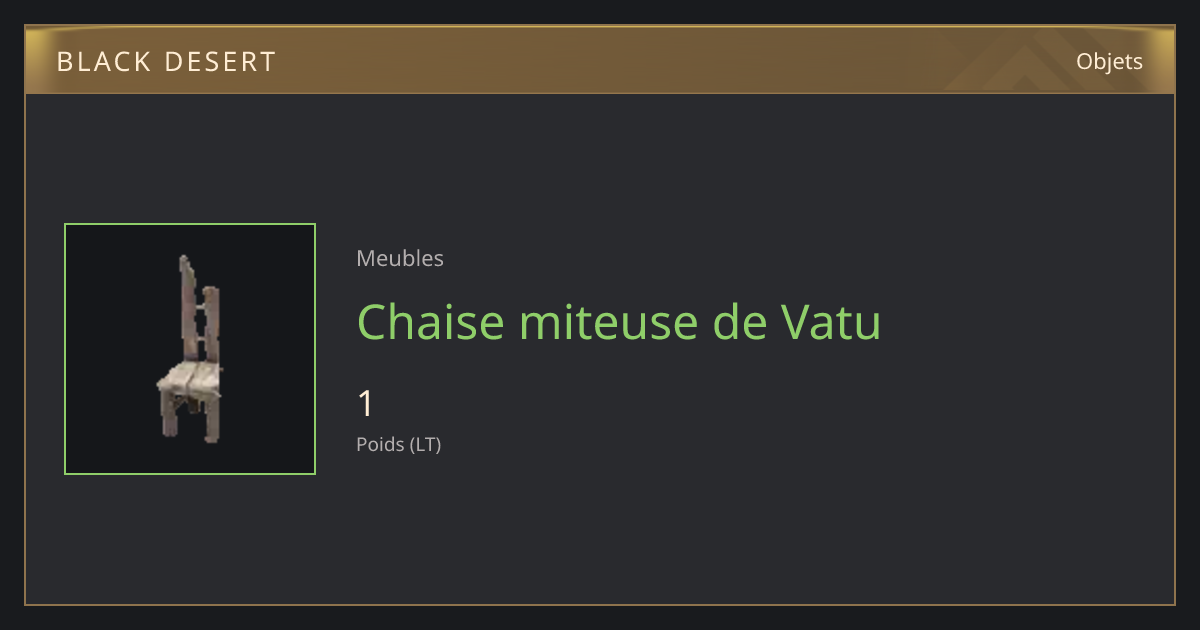Viewport: 1200px width, 630px height.
Task: Click the dark empty area below Poids
Action: [700, 530]
